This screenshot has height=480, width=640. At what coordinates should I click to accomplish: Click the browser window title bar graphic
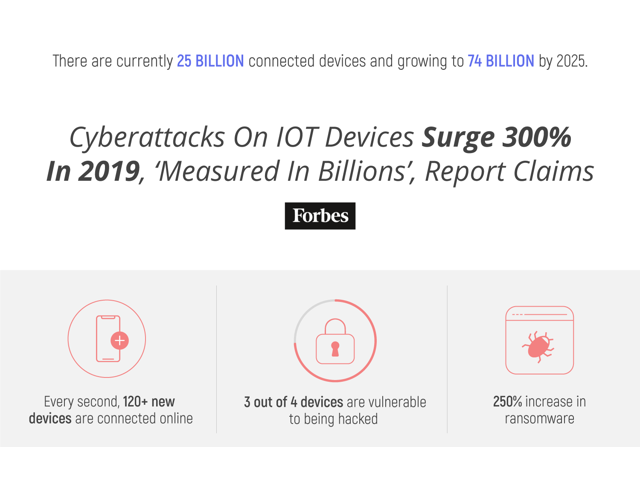click(540, 314)
